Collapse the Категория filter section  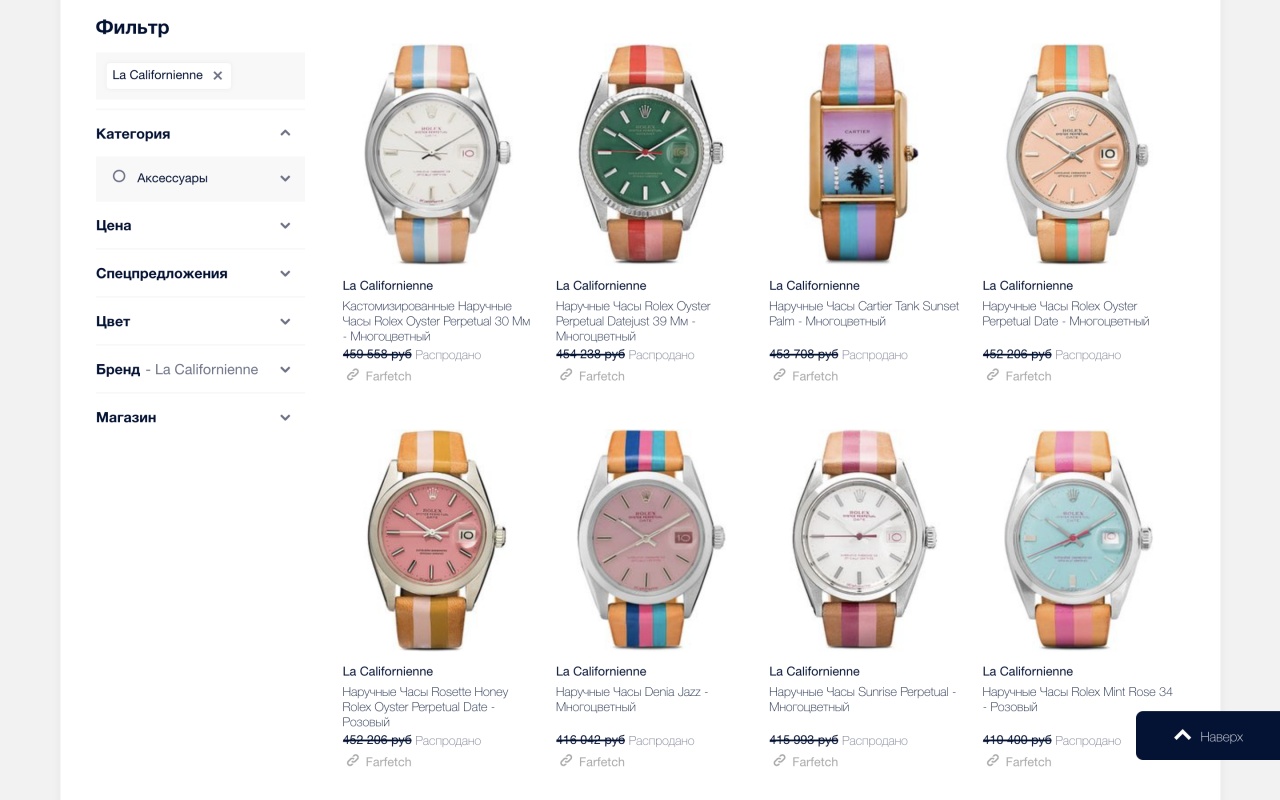pyautogui.click(x=285, y=133)
